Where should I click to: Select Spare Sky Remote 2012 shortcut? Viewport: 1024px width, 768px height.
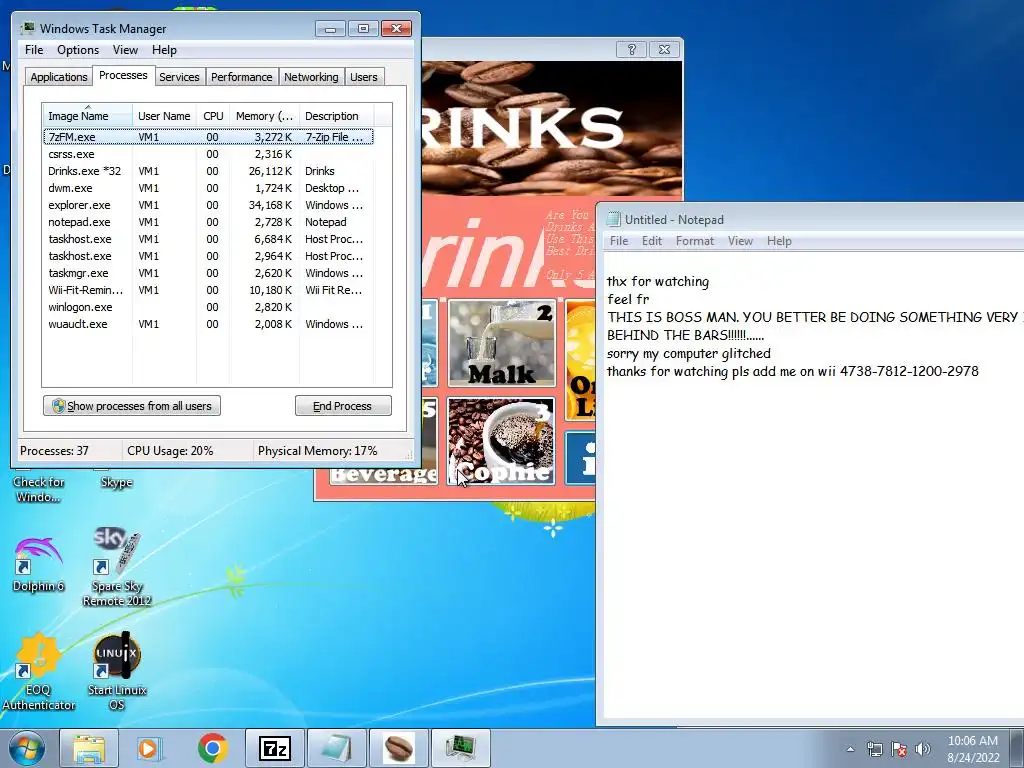click(117, 567)
